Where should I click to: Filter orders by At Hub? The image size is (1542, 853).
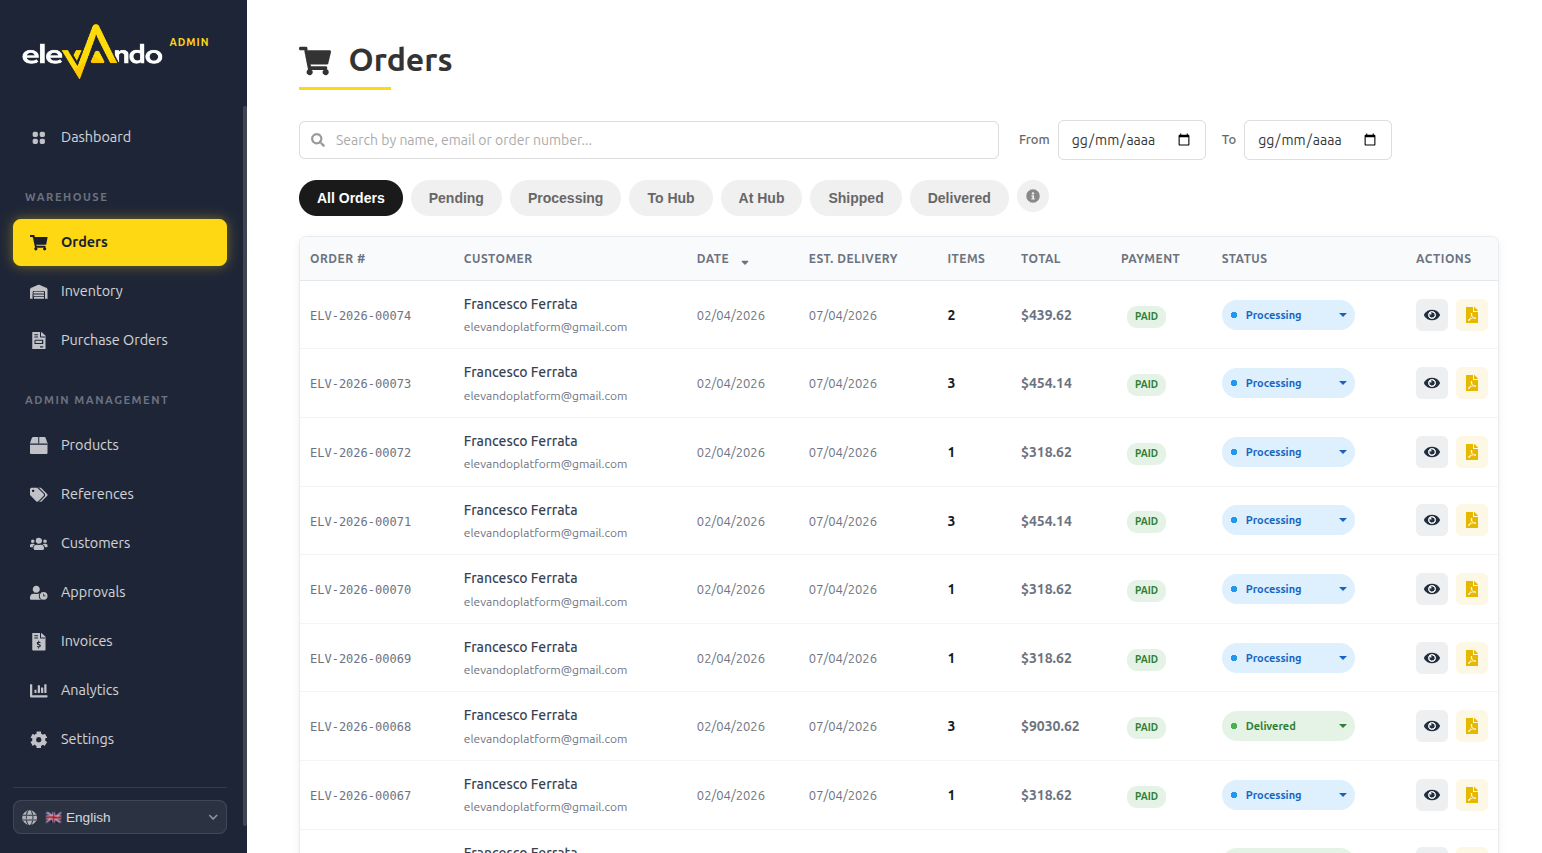[x=762, y=198]
